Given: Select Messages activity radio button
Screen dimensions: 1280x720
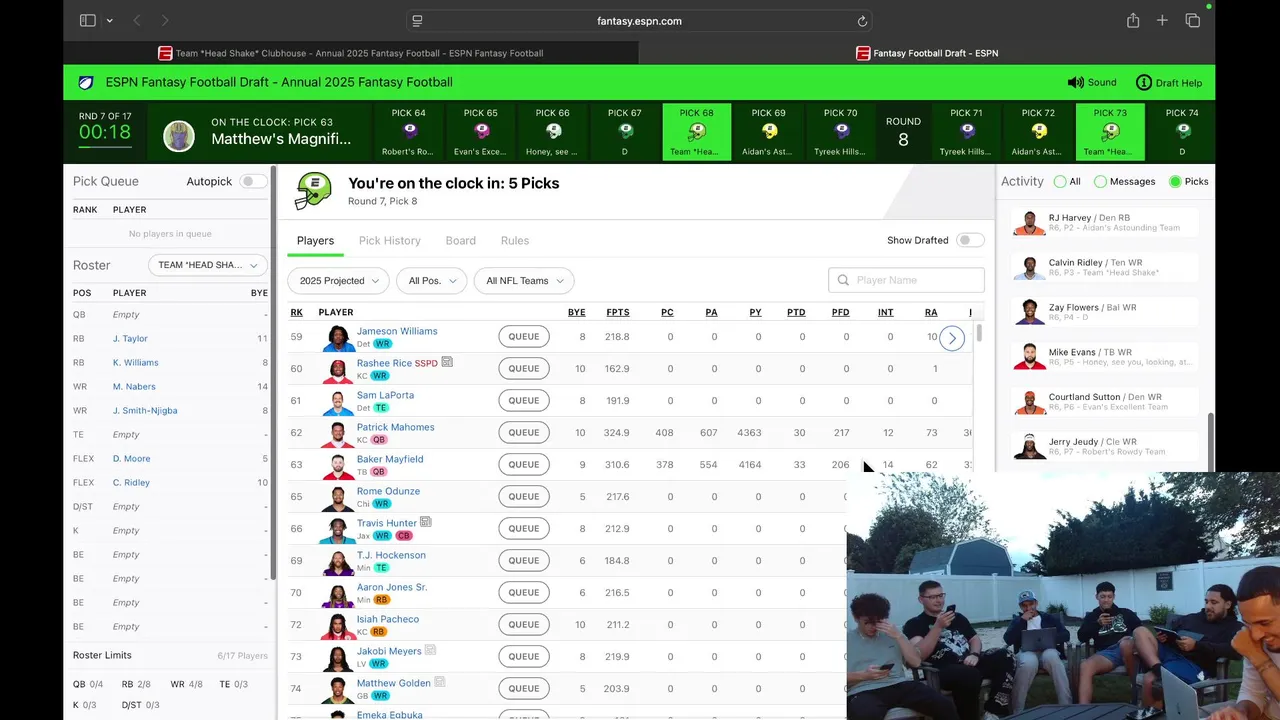Looking at the screenshot, I should [1100, 181].
